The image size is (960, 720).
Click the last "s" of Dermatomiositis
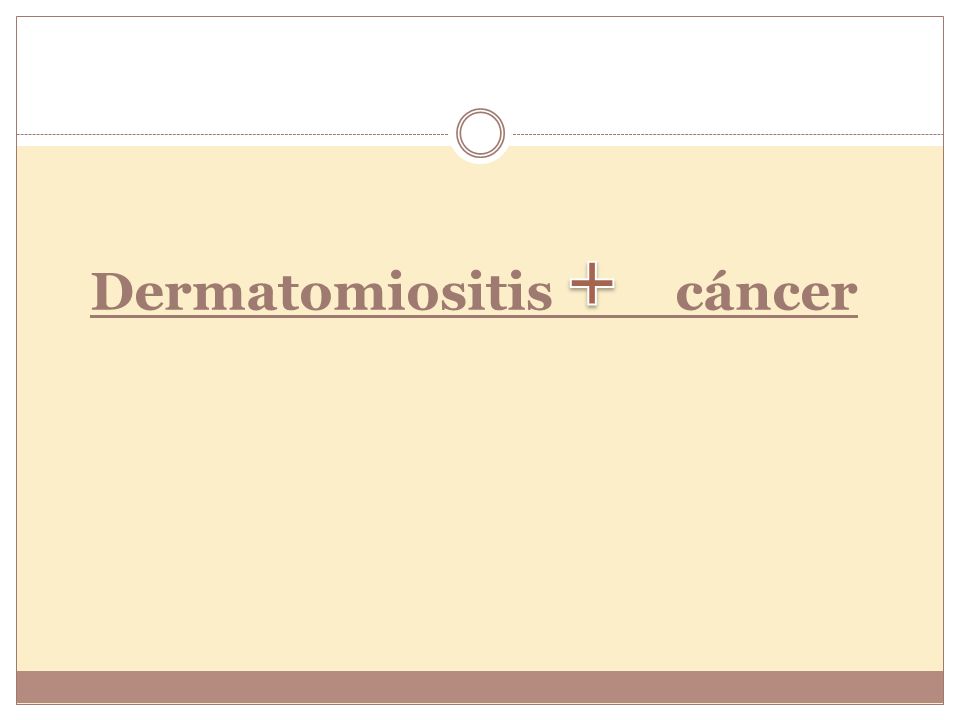540,296
